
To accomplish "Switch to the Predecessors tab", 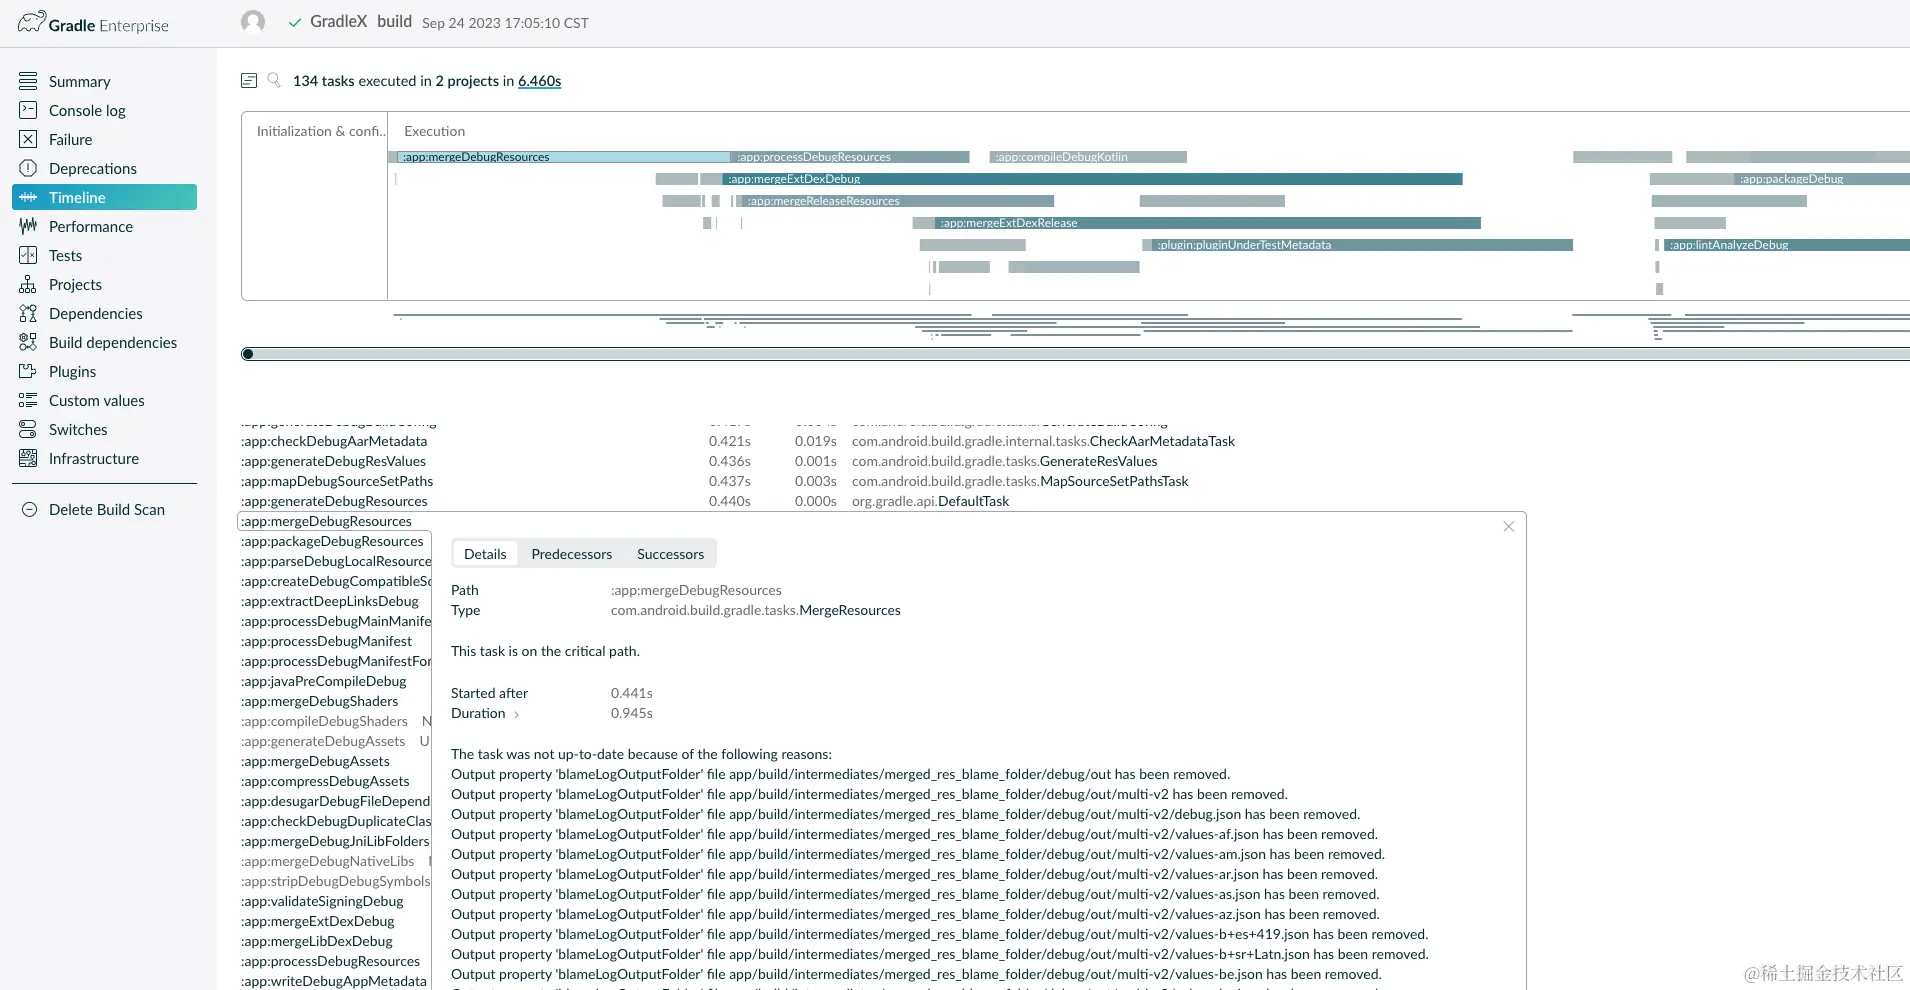I will coord(571,553).
